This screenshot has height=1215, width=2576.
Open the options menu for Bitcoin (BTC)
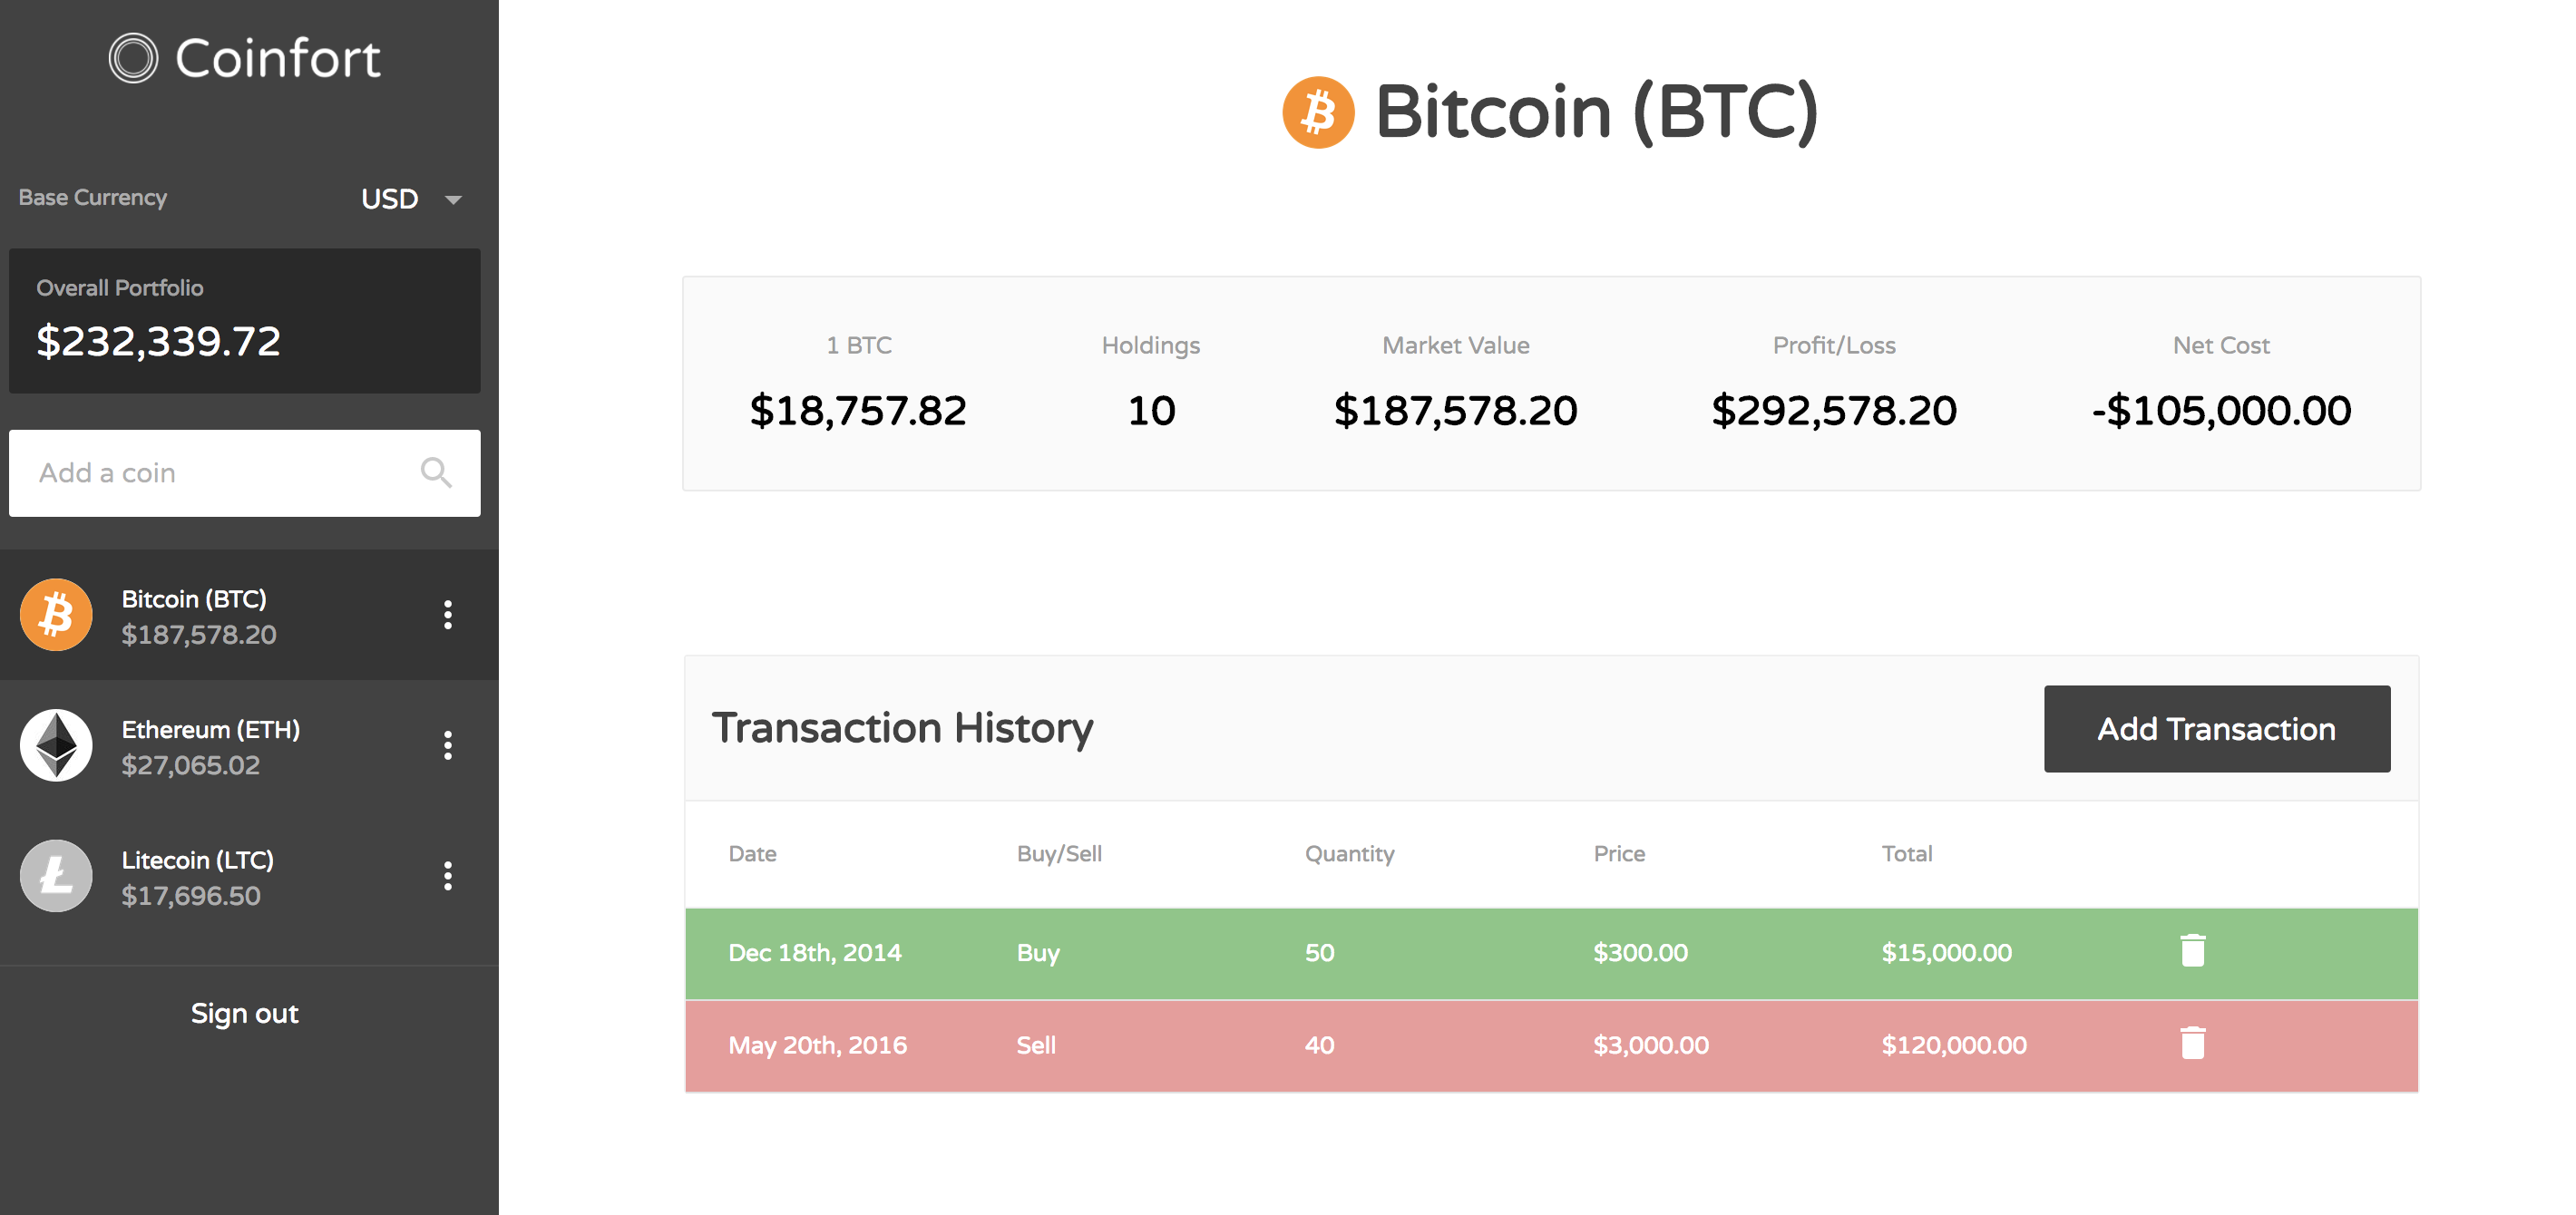tap(449, 614)
